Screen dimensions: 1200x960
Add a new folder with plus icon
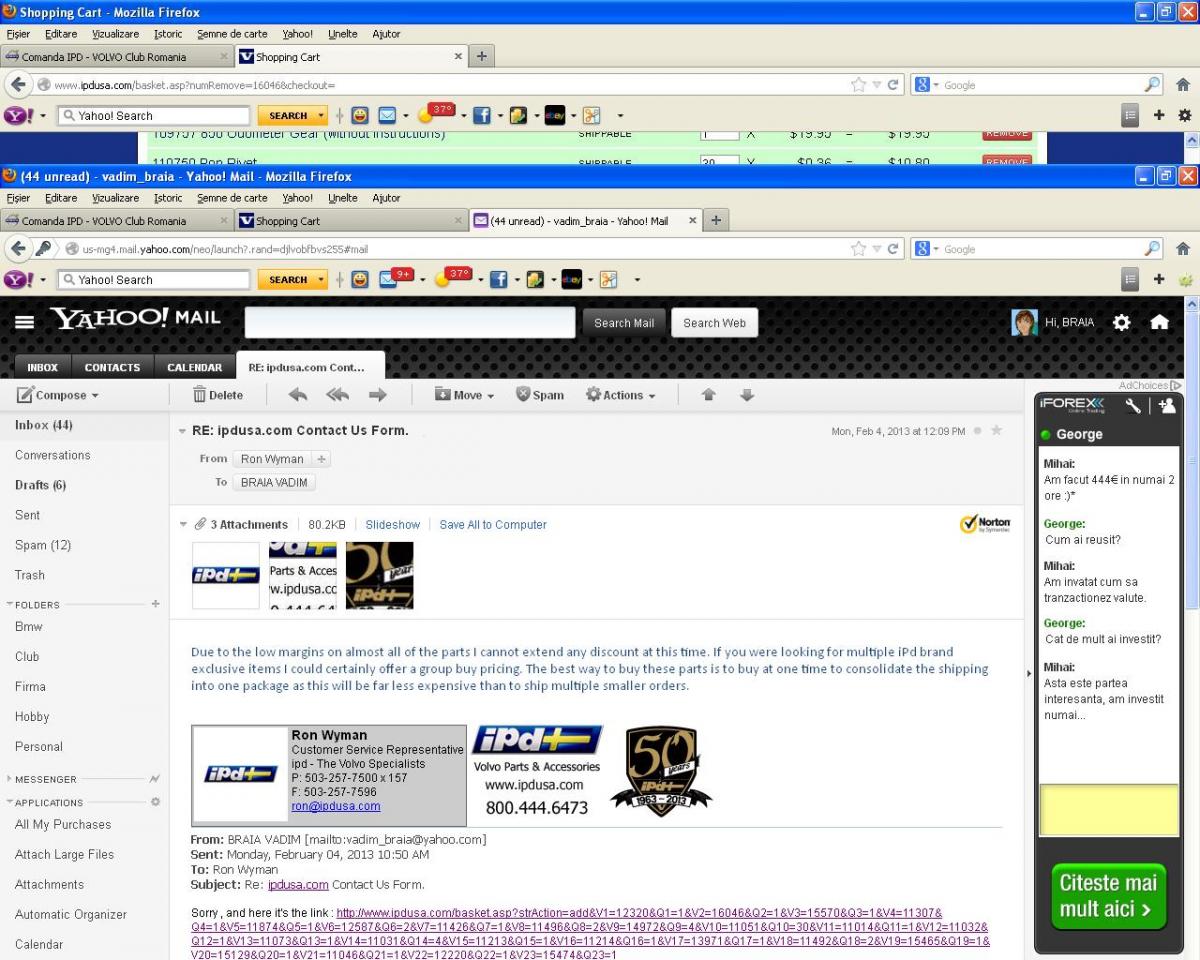pos(155,604)
